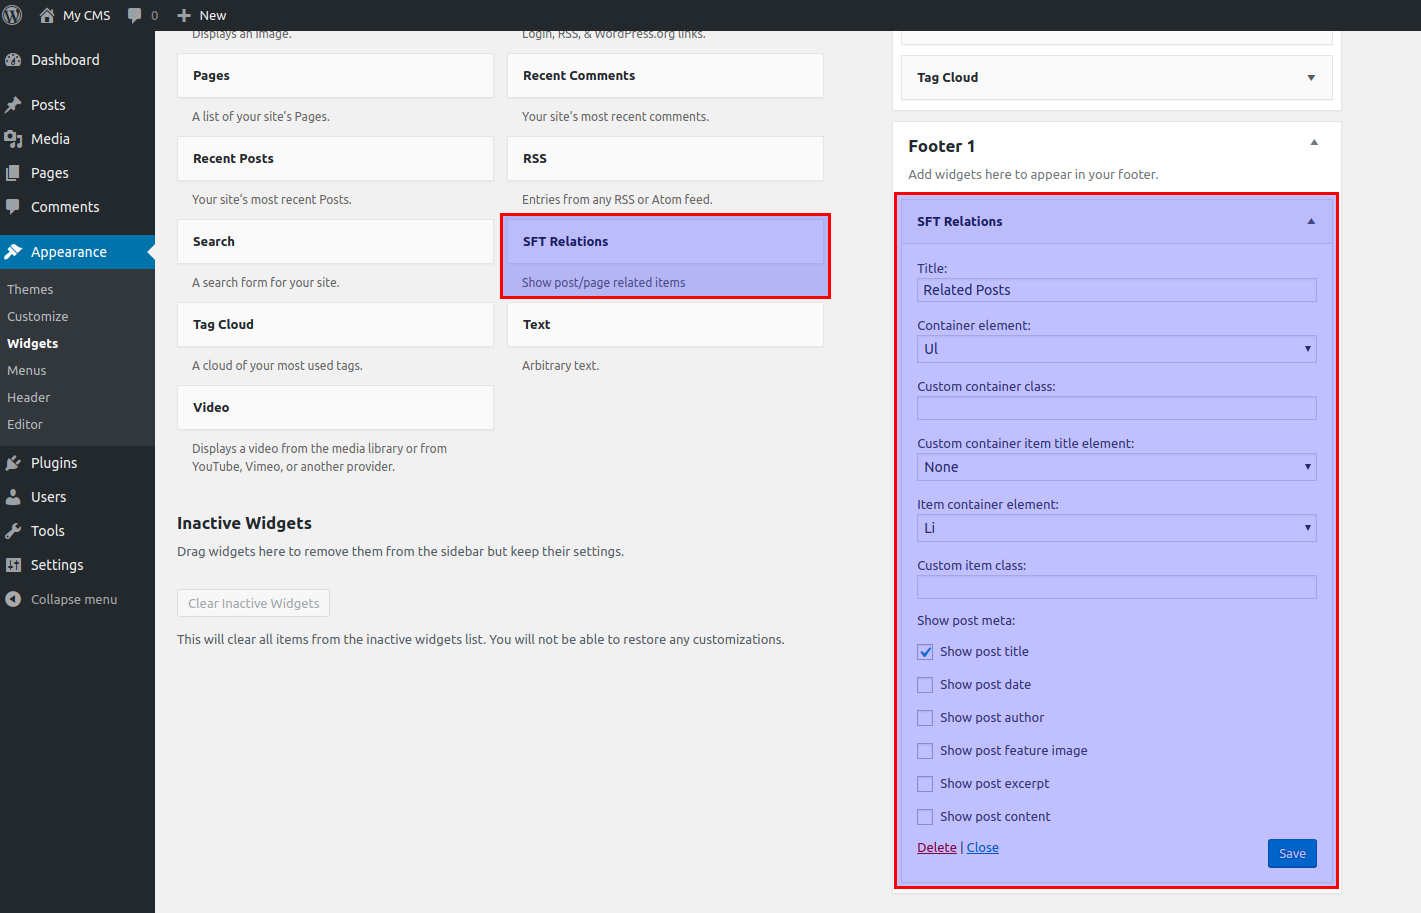
Task: Click the comments bubble icon in admin bar
Action: [x=135, y=15]
